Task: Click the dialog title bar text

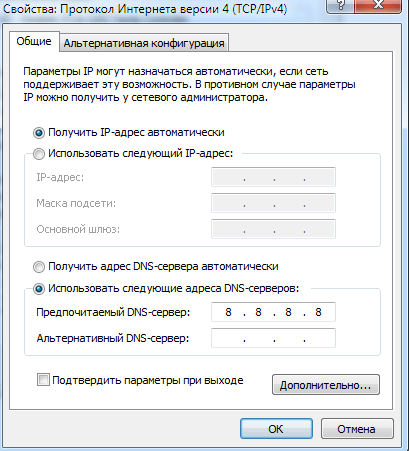Action: click(x=145, y=9)
